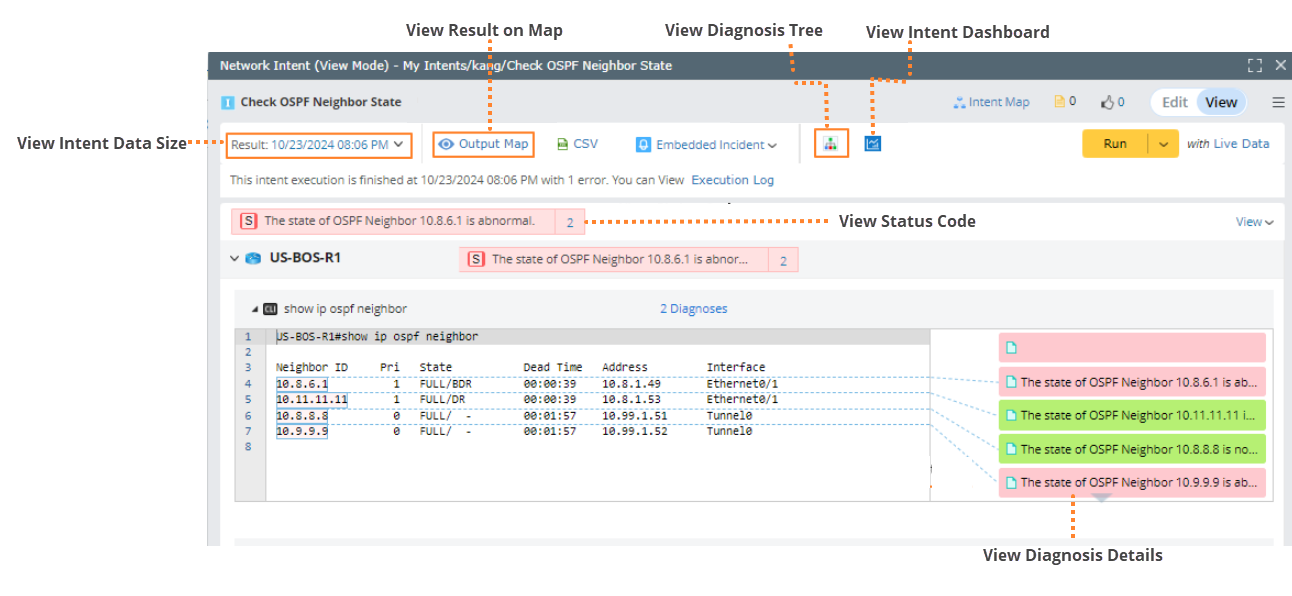The height and width of the screenshot is (596, 1292).
Task: Open the Execution Log link
Action: point(732,180)
